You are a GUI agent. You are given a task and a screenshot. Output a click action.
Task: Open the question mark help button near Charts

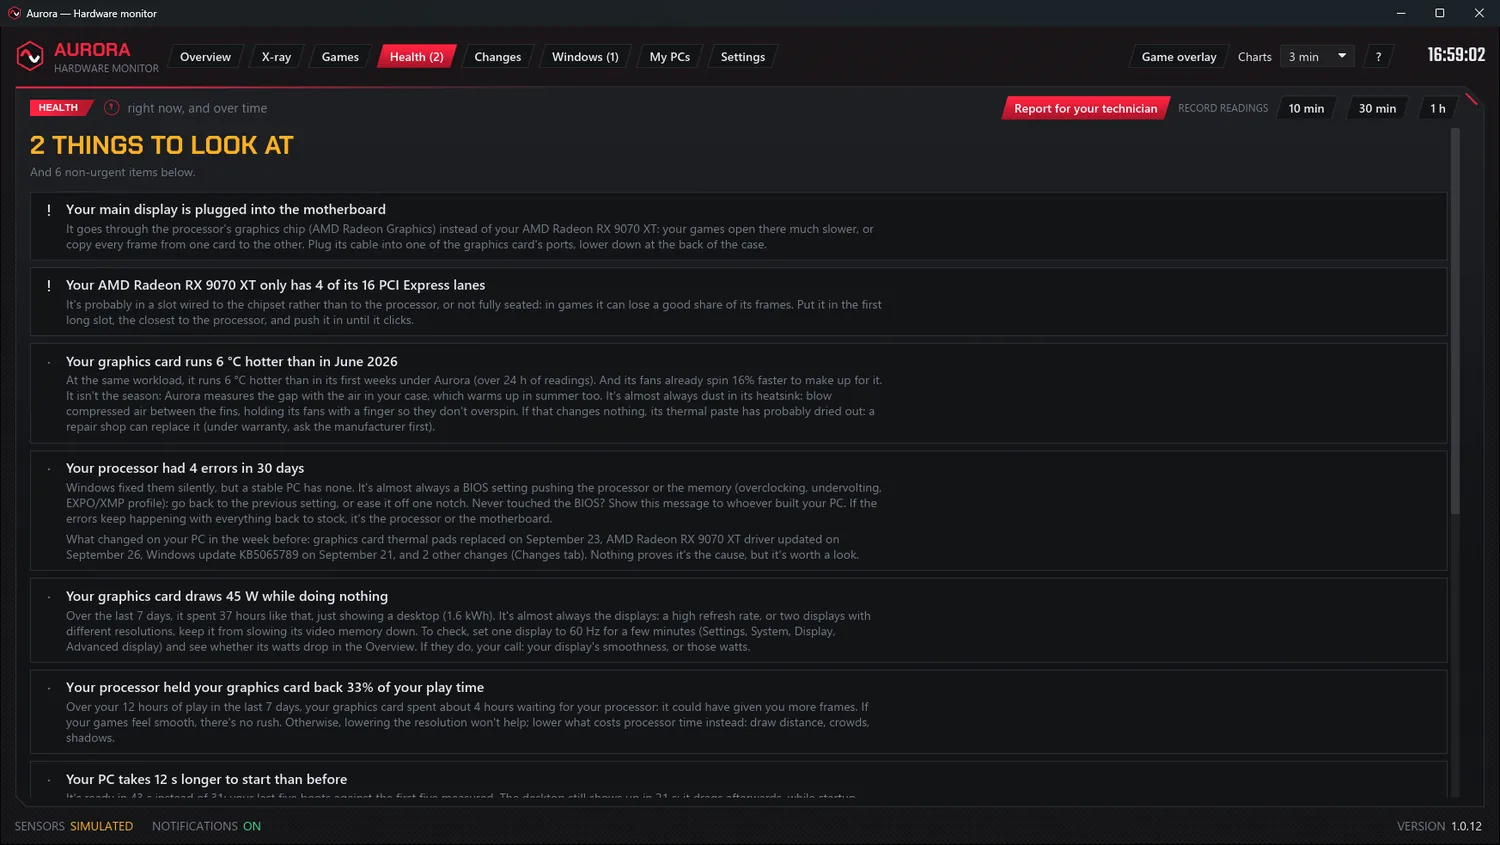click(x=1378, y=57)
